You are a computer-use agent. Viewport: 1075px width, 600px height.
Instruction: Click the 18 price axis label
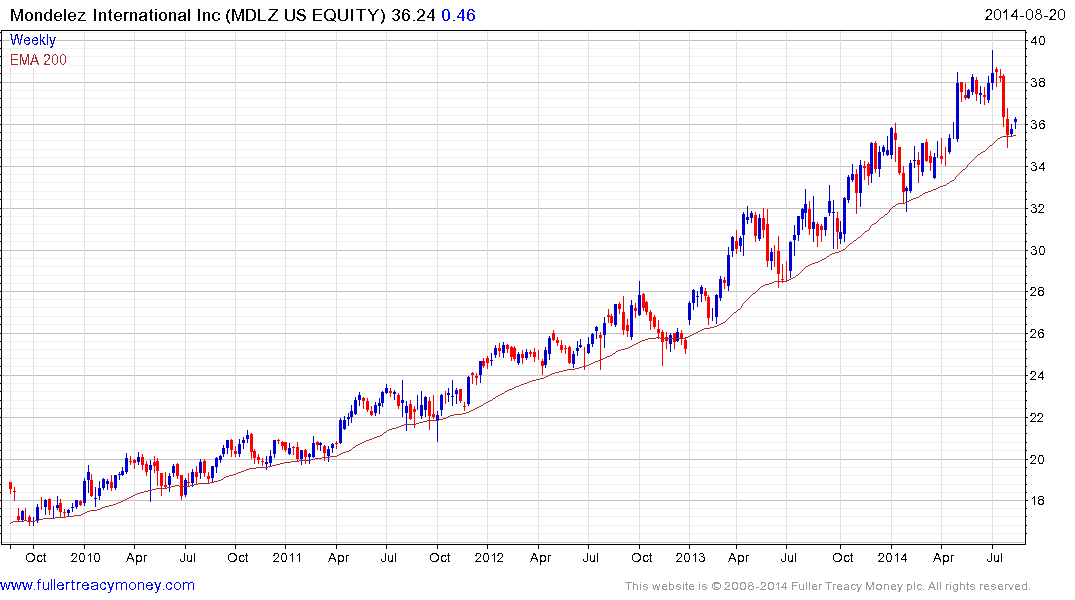pos(1038,501)
